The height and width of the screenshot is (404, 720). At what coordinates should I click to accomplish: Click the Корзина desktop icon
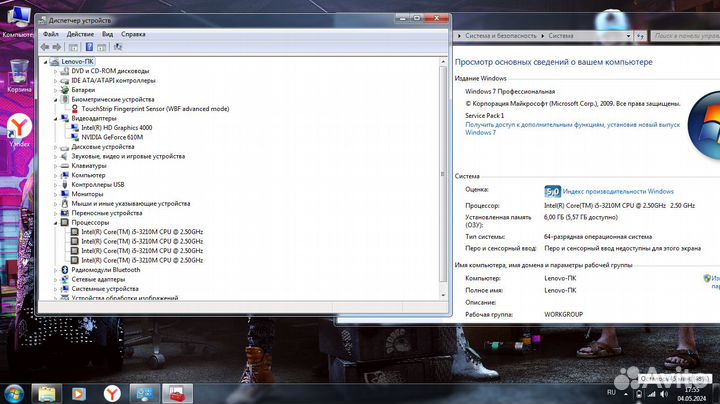(x=19, y=76)
